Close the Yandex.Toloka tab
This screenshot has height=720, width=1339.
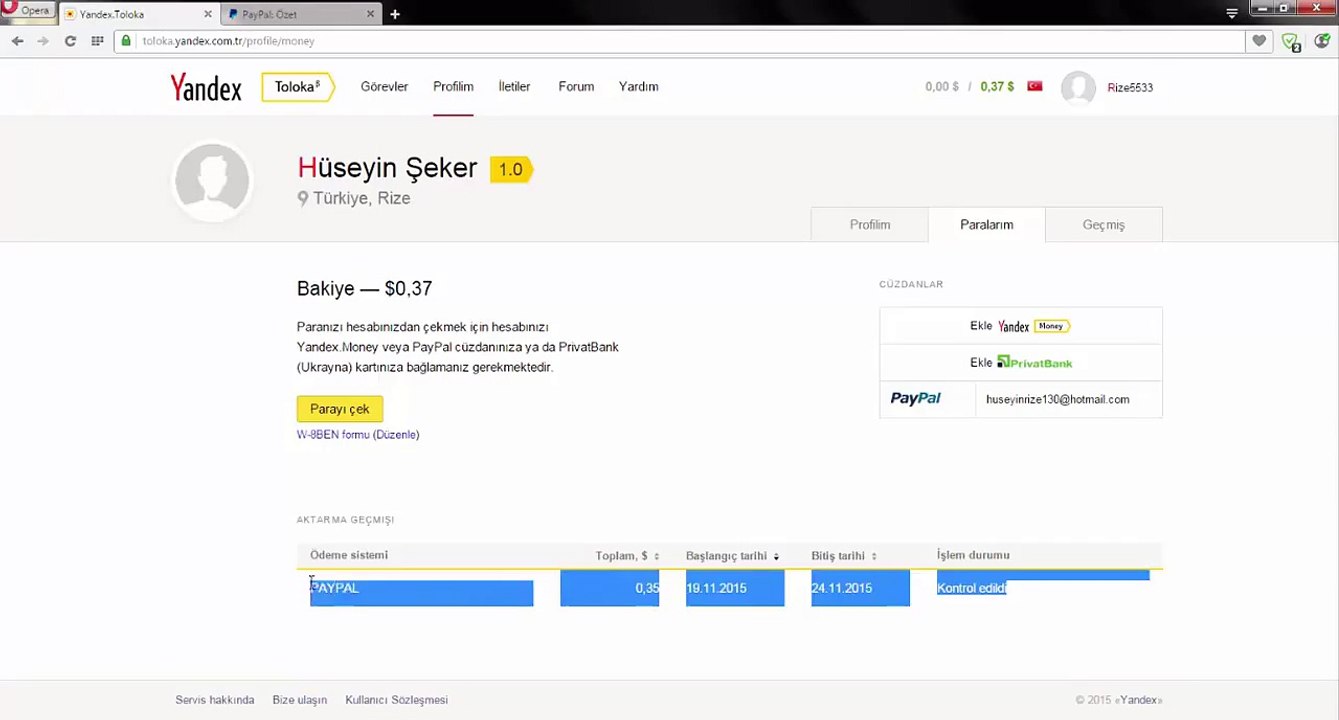pyautogui.click(x=207, y=14)
